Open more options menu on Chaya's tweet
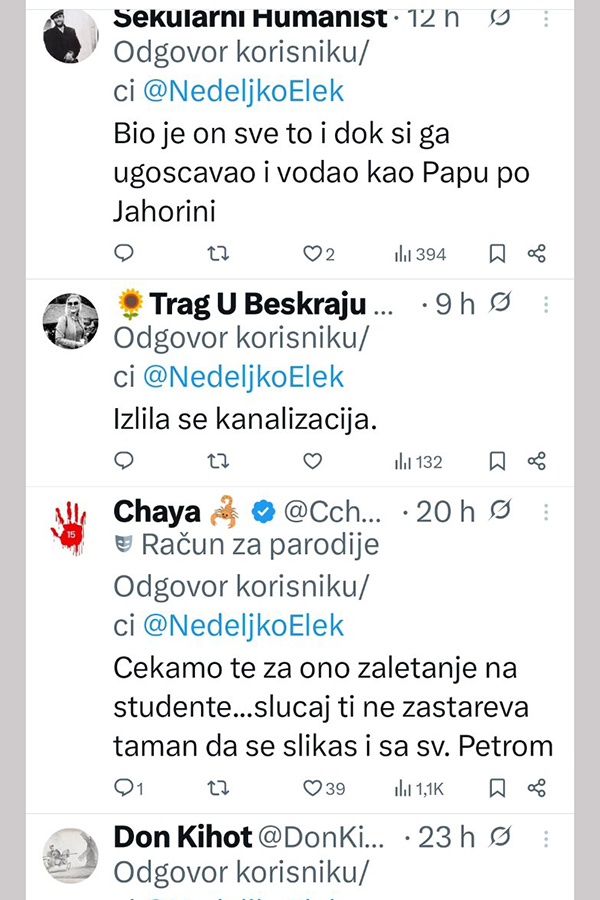The image size is (600, 900). [546, 512]
